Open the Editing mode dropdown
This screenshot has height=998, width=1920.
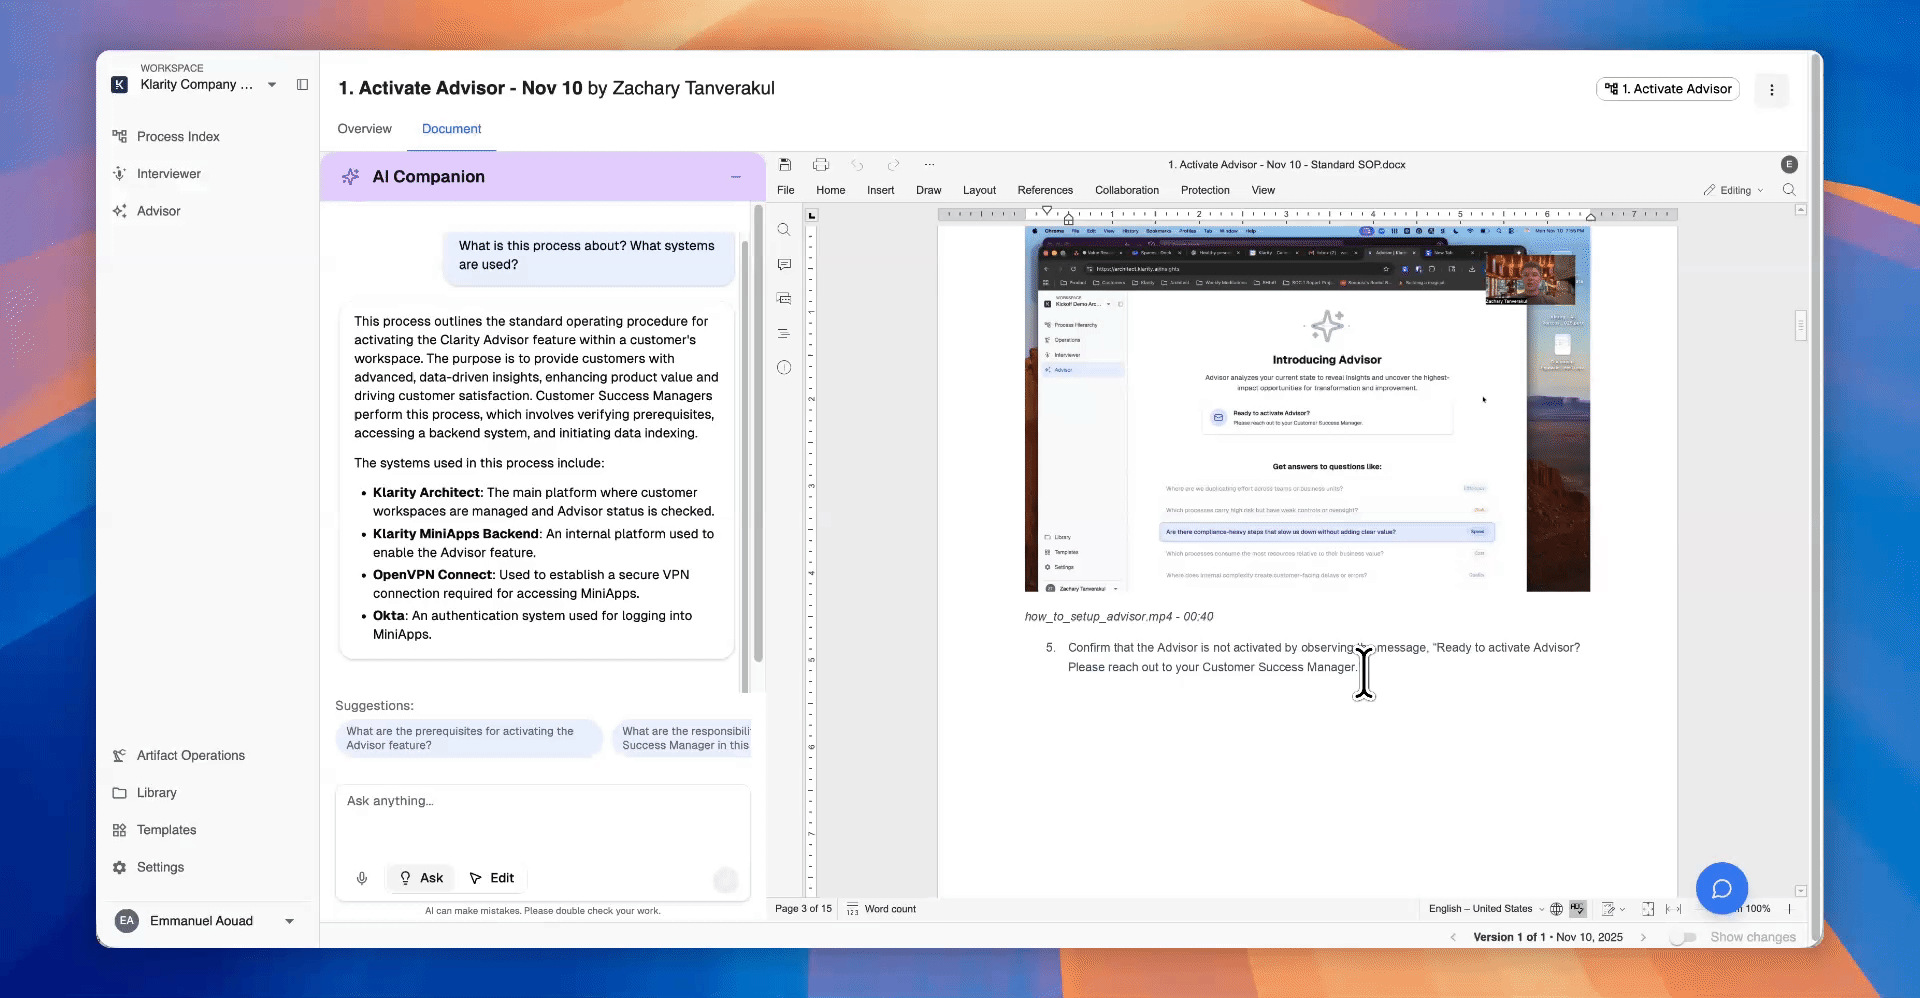[x=1734, y=190]
